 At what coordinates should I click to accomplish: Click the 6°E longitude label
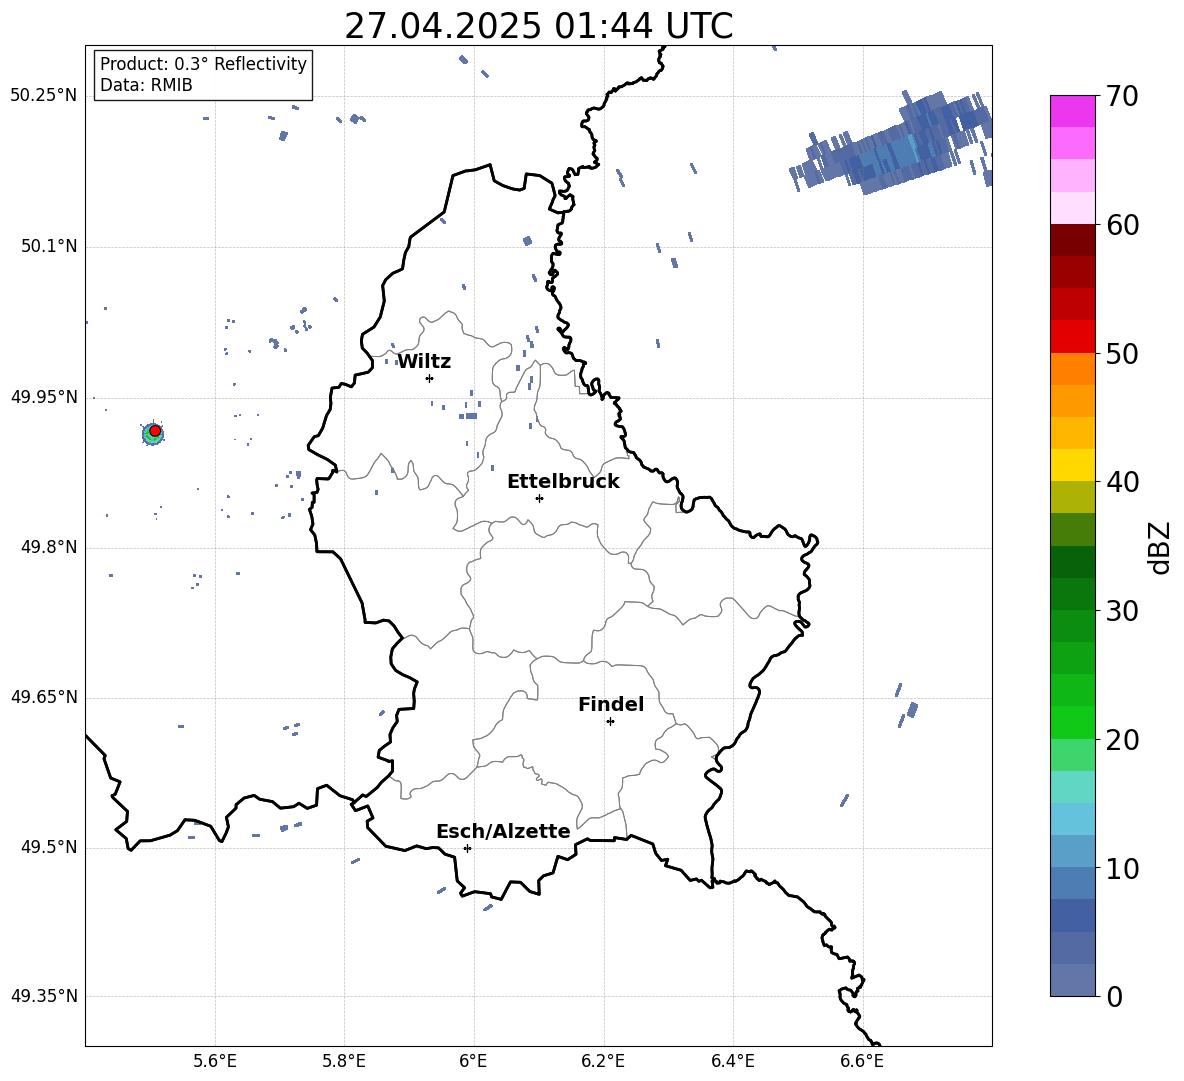coord(473,1061)
